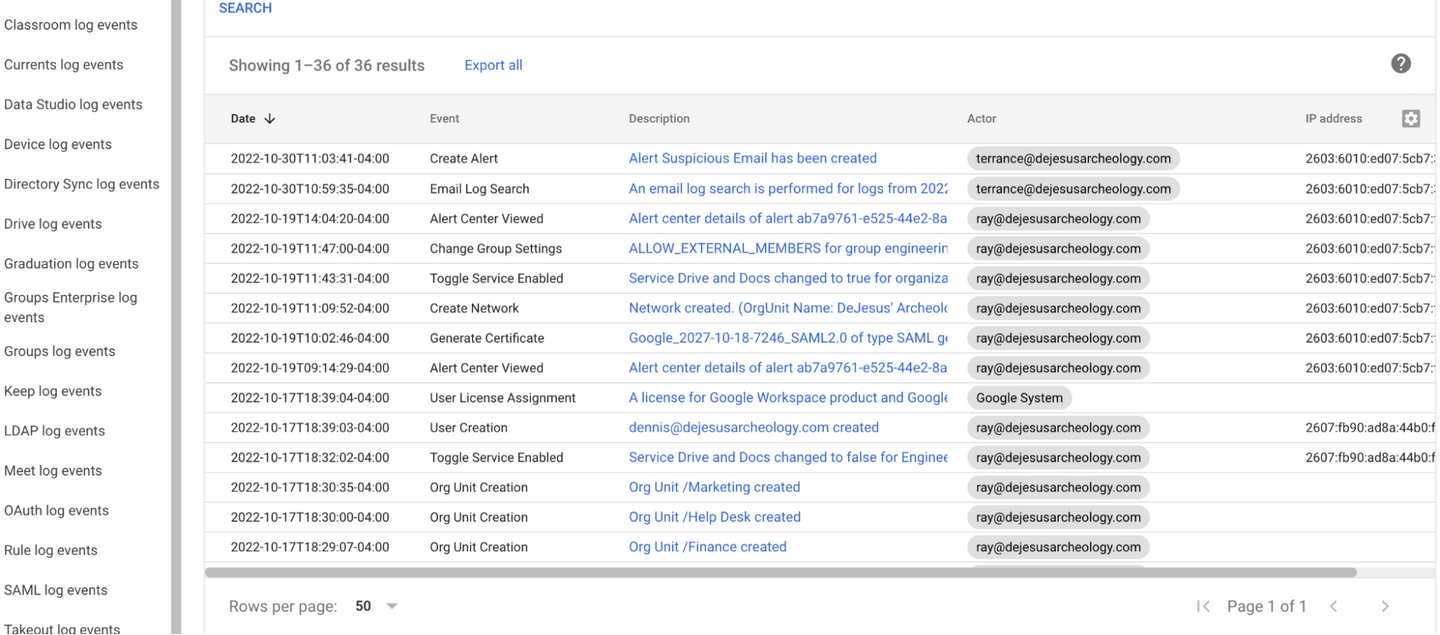Click the SEARCH button
Screen dimensions: 1440x635
[245, 8]
